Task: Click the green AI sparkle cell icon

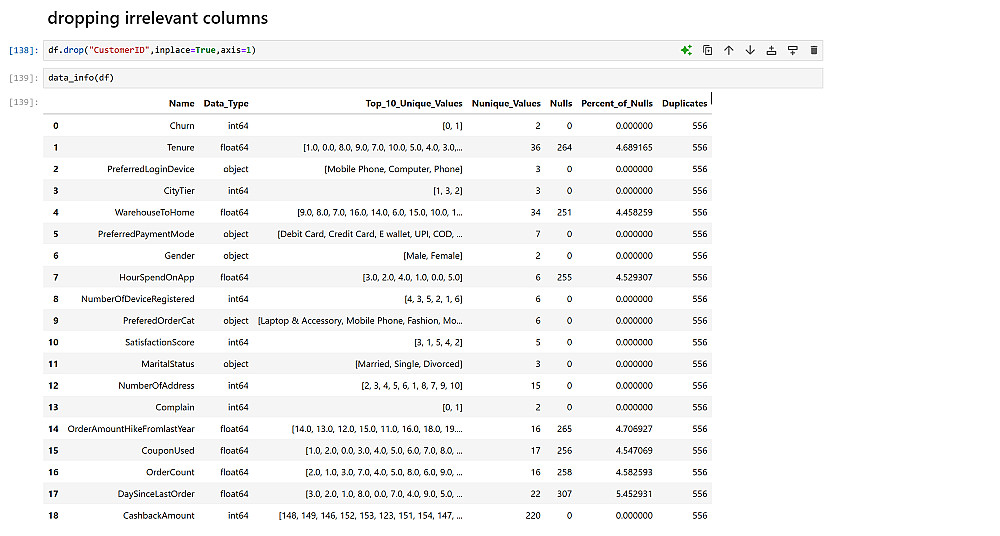Action: [686, 50]
